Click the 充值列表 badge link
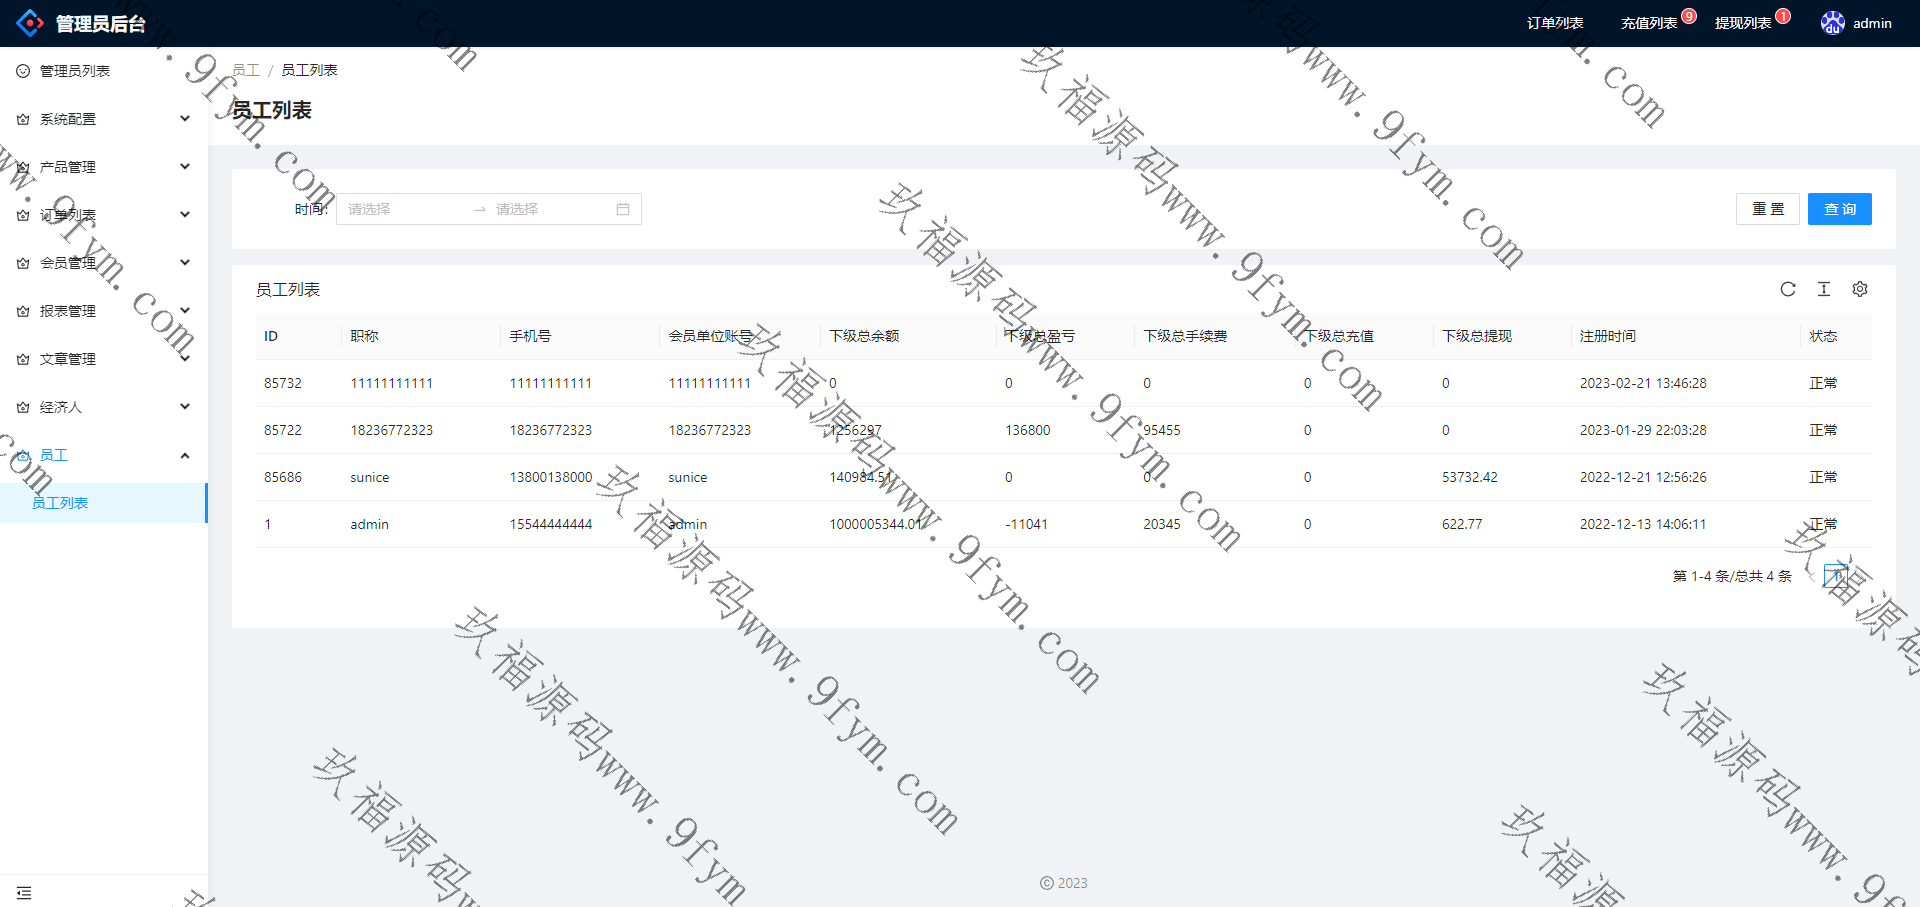Image resolution: width=1920 pixels, height=907 pixels. (x=1649, y=23)
